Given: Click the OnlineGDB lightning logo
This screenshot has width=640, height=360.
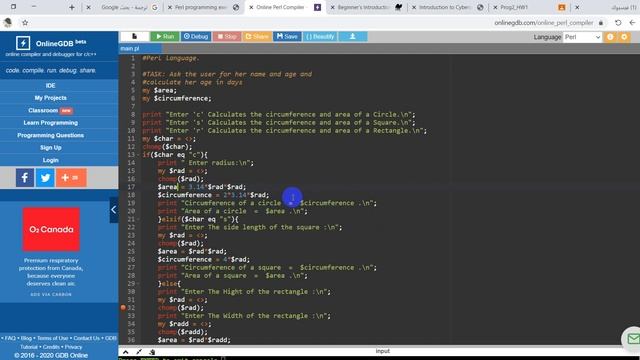Looking at the screenshot, I should click(x=23, y=43).
